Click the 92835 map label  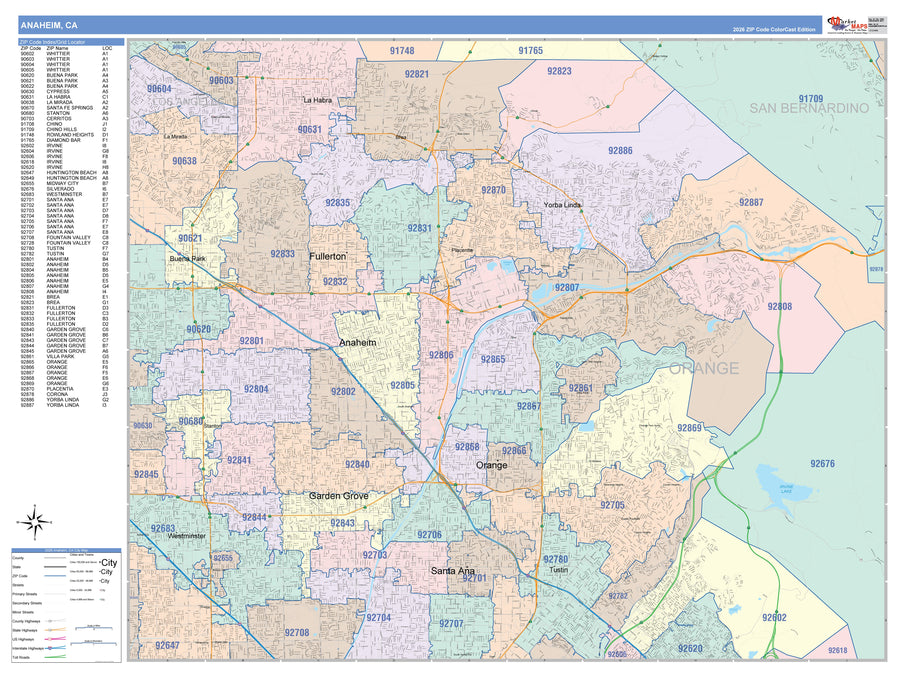click(x=337, y=203)
